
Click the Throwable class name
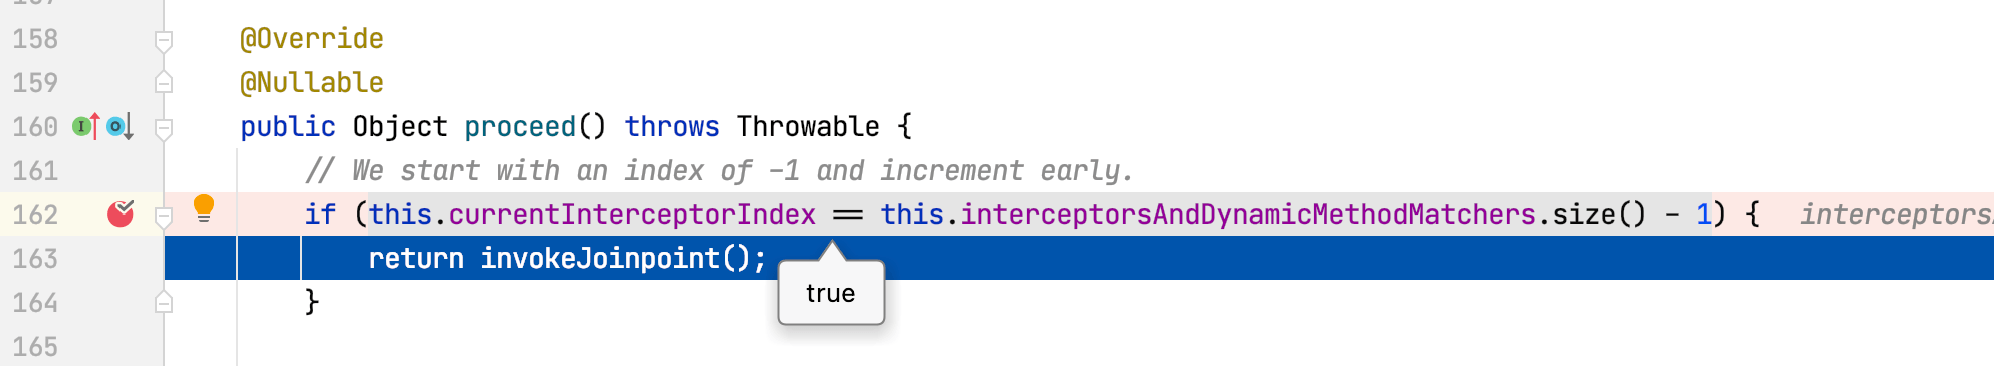[808, 127]
